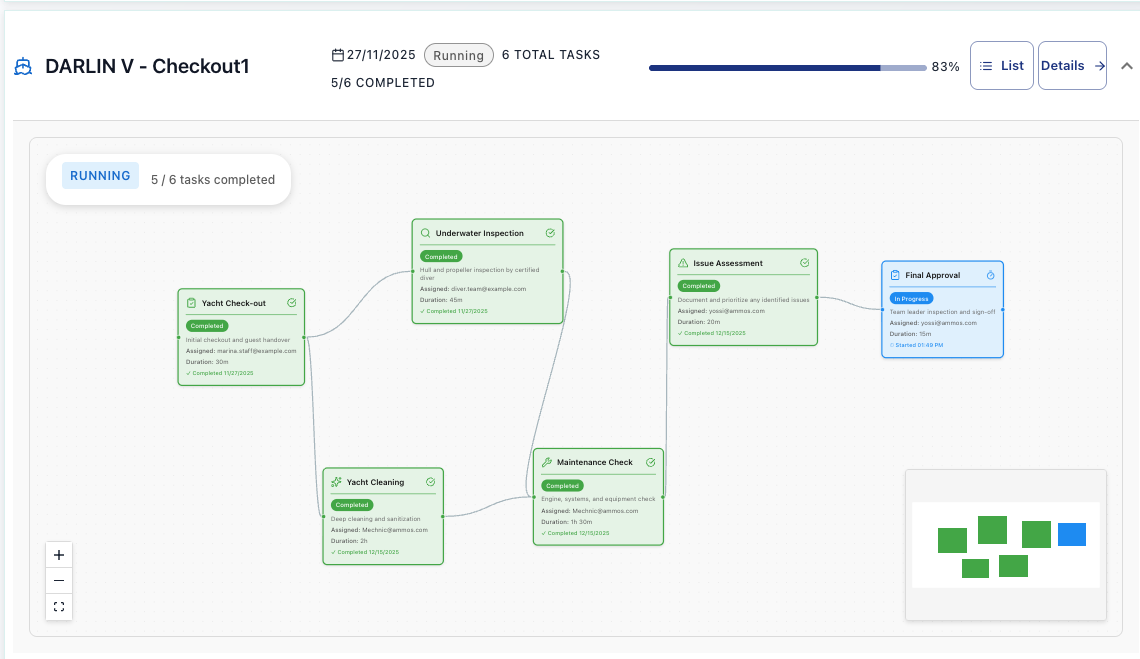
Task: Switch to List view
Action: 1001,65
